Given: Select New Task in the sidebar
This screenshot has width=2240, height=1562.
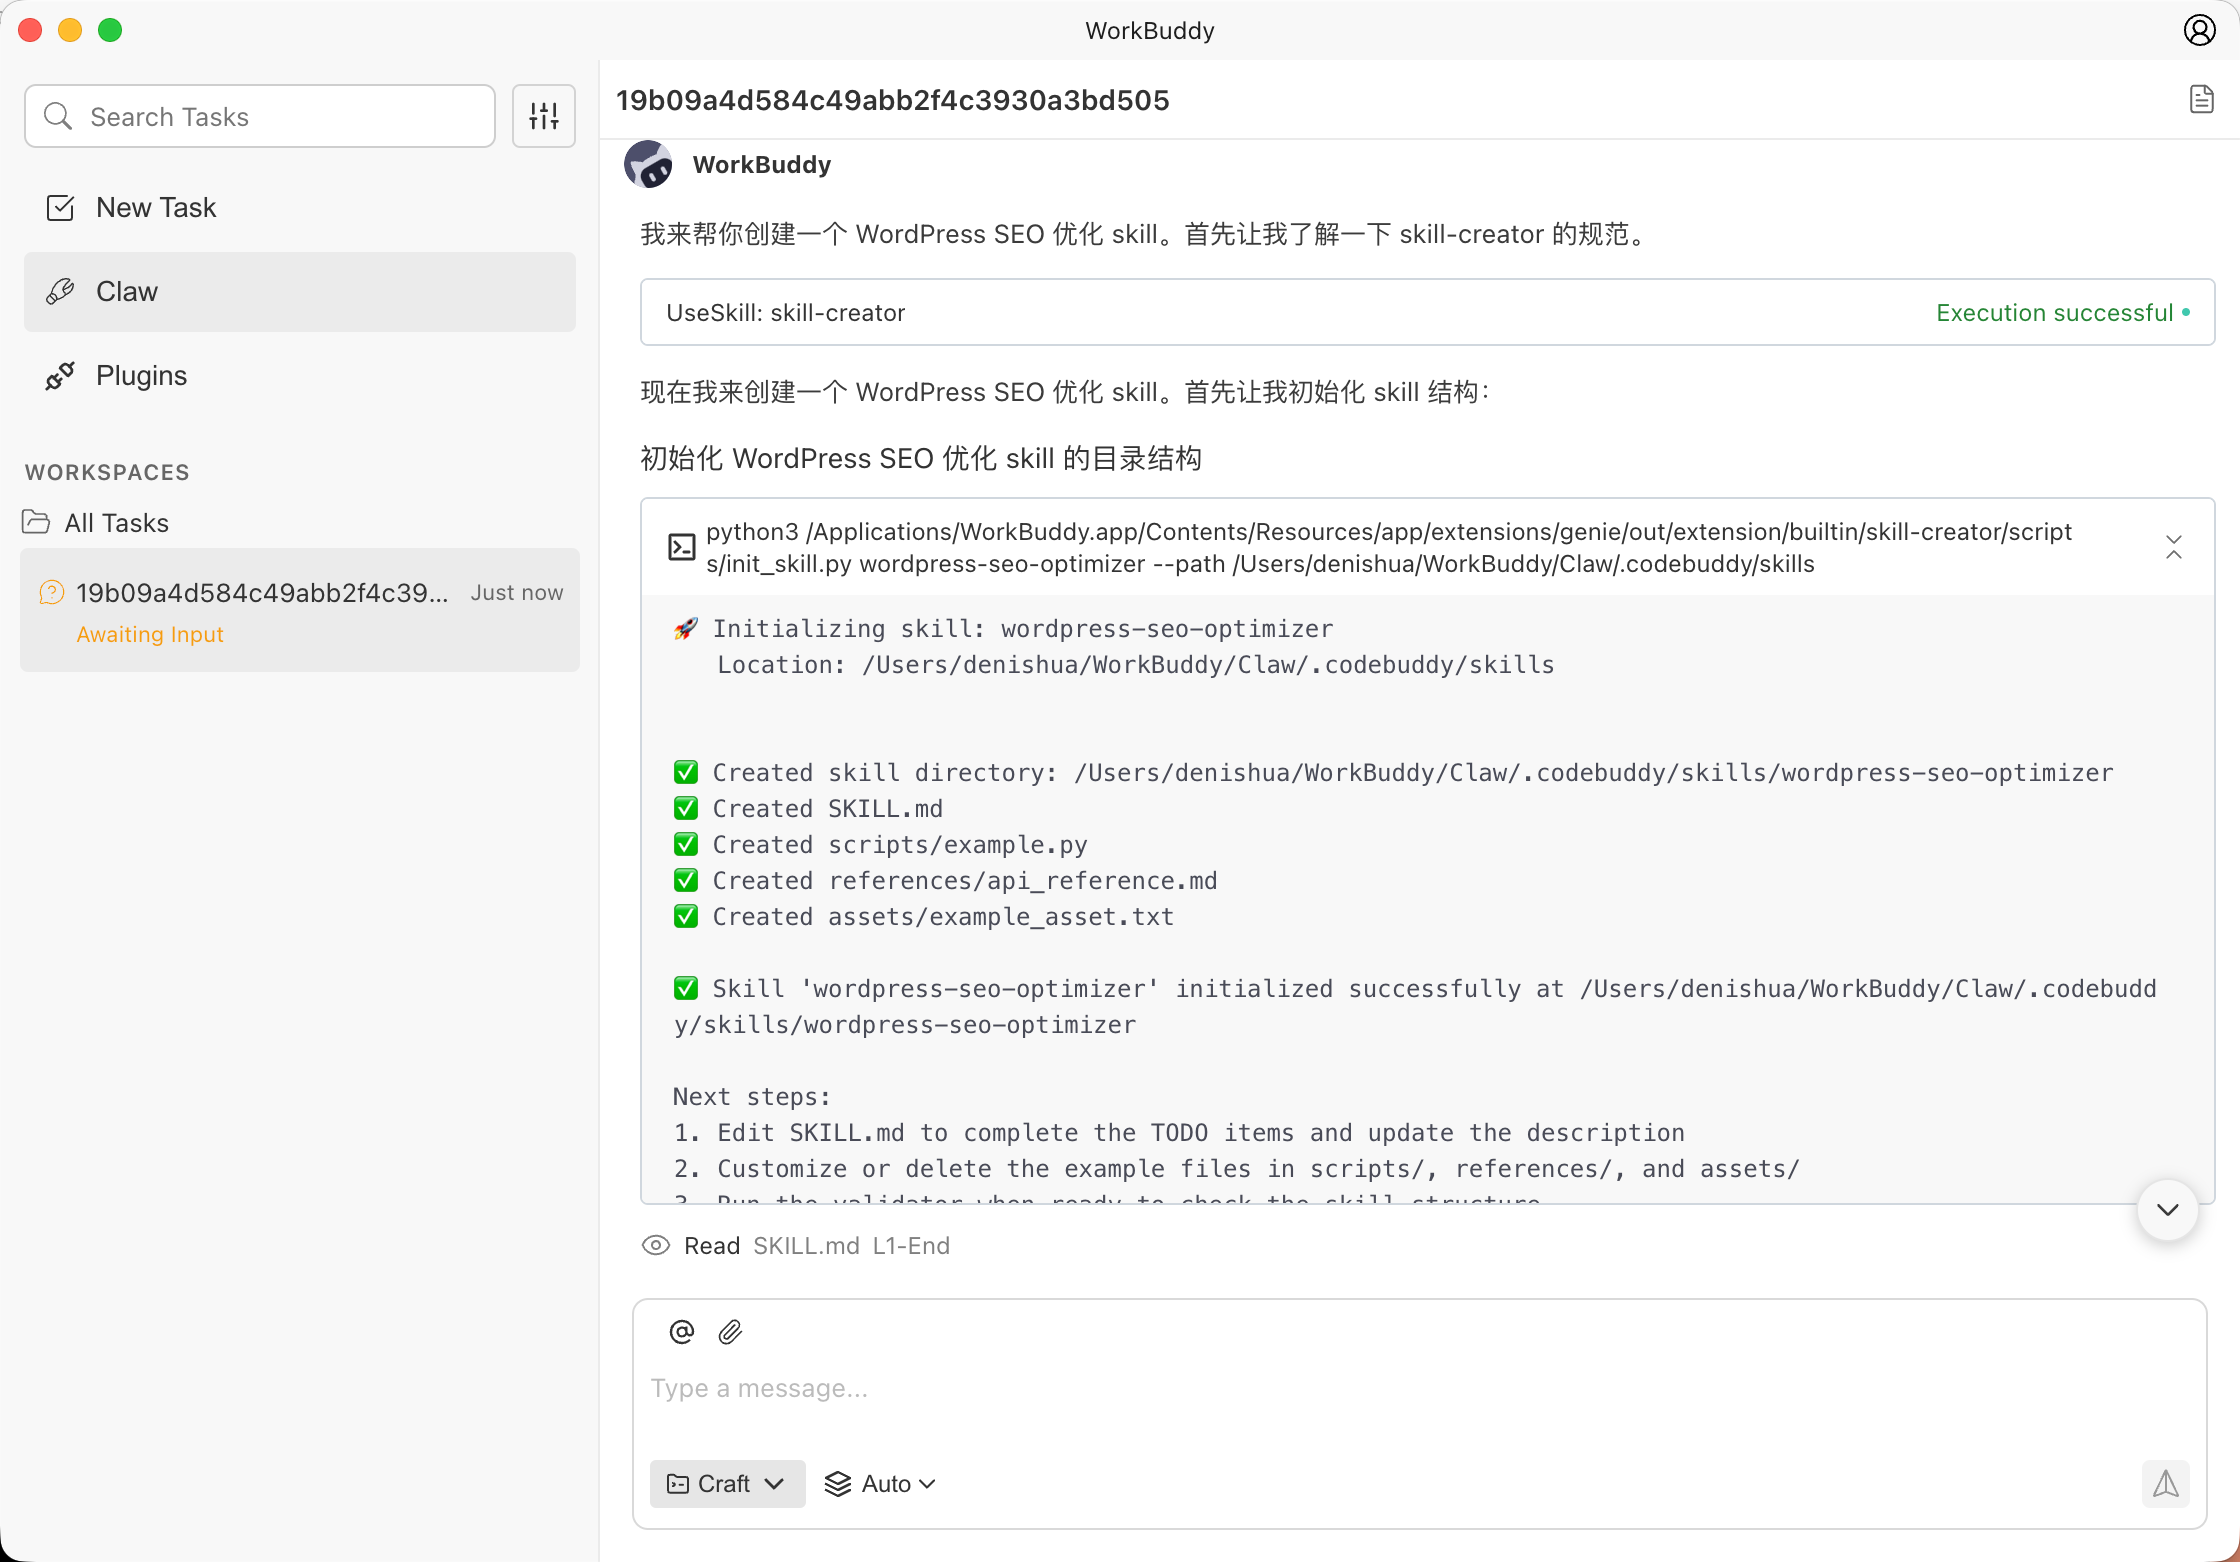Looking at the screenshot, I should coord(300,208).
